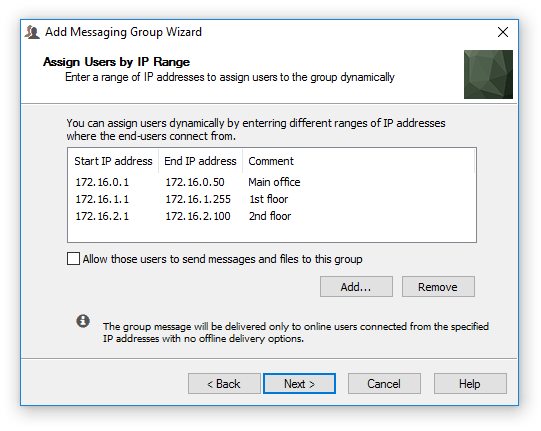Select the 172.16.0.1 Main office row
The image size is (541, 431).
tap(272, 182)
